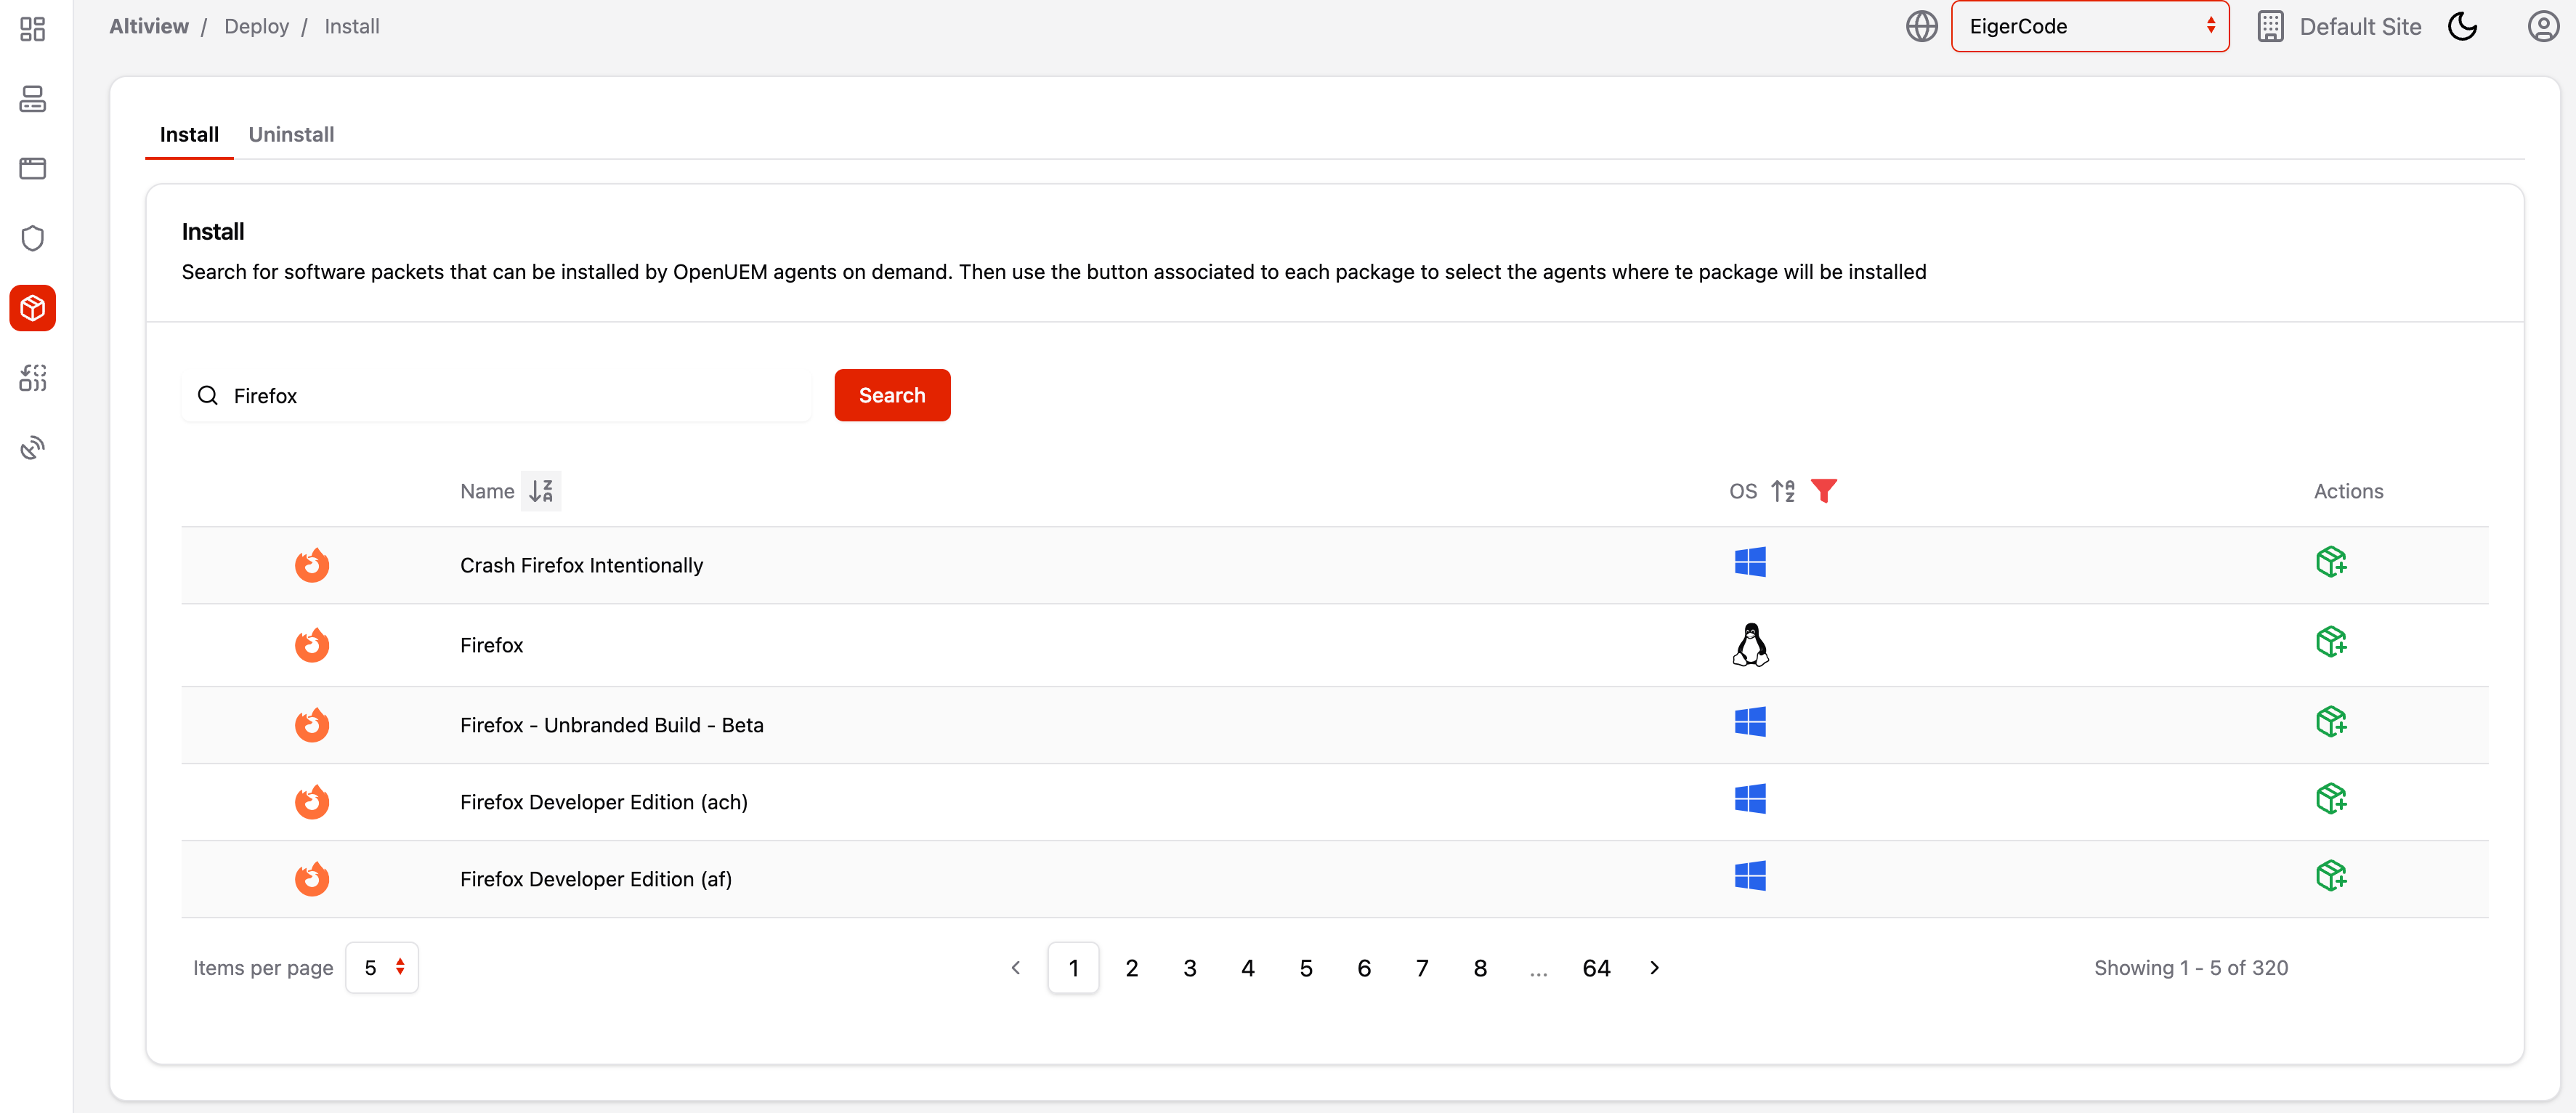Toggle dark mode with moon icon
The width and height of the screenshot is (2576, 1113).
coord(2462,27)
